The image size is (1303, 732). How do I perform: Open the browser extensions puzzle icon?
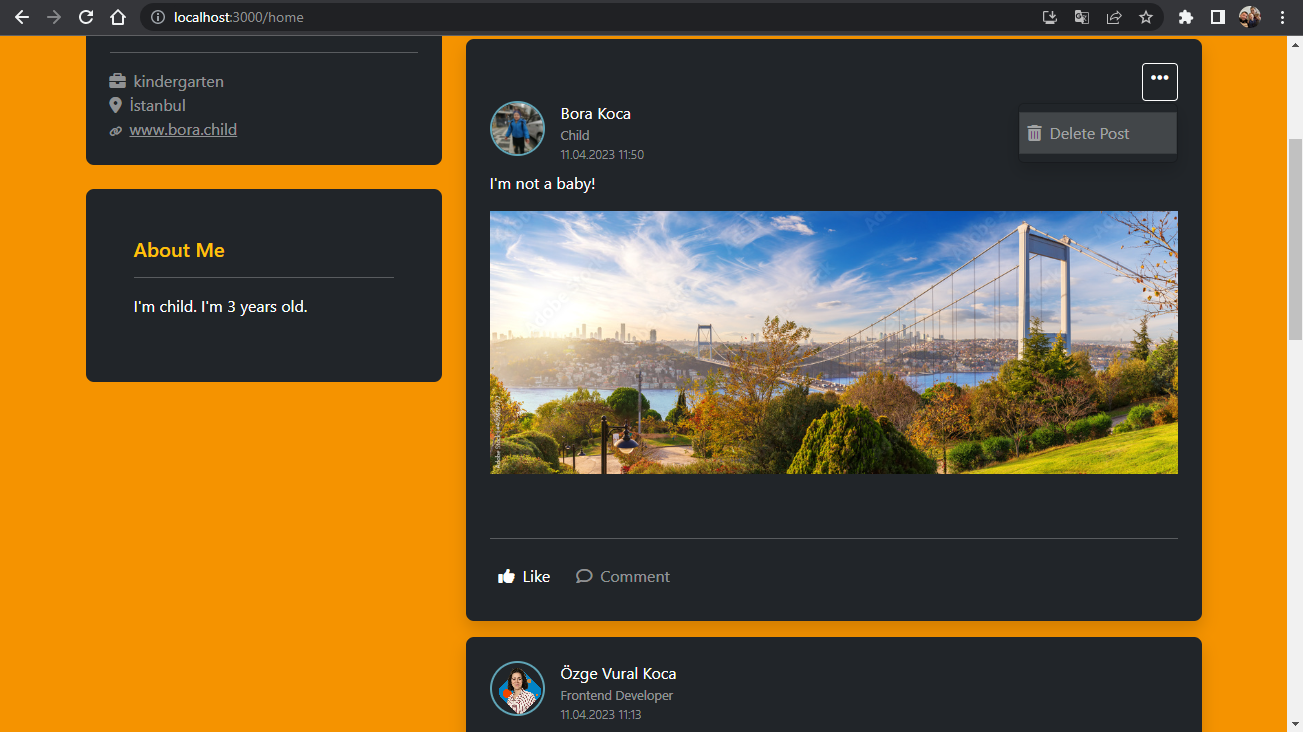pos(1185,17)
